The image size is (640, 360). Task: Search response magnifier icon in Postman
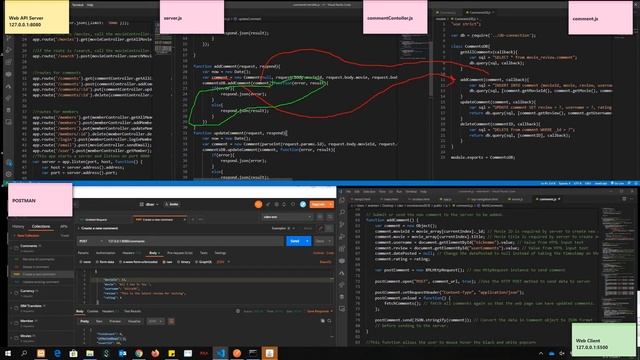click(329, 321)
